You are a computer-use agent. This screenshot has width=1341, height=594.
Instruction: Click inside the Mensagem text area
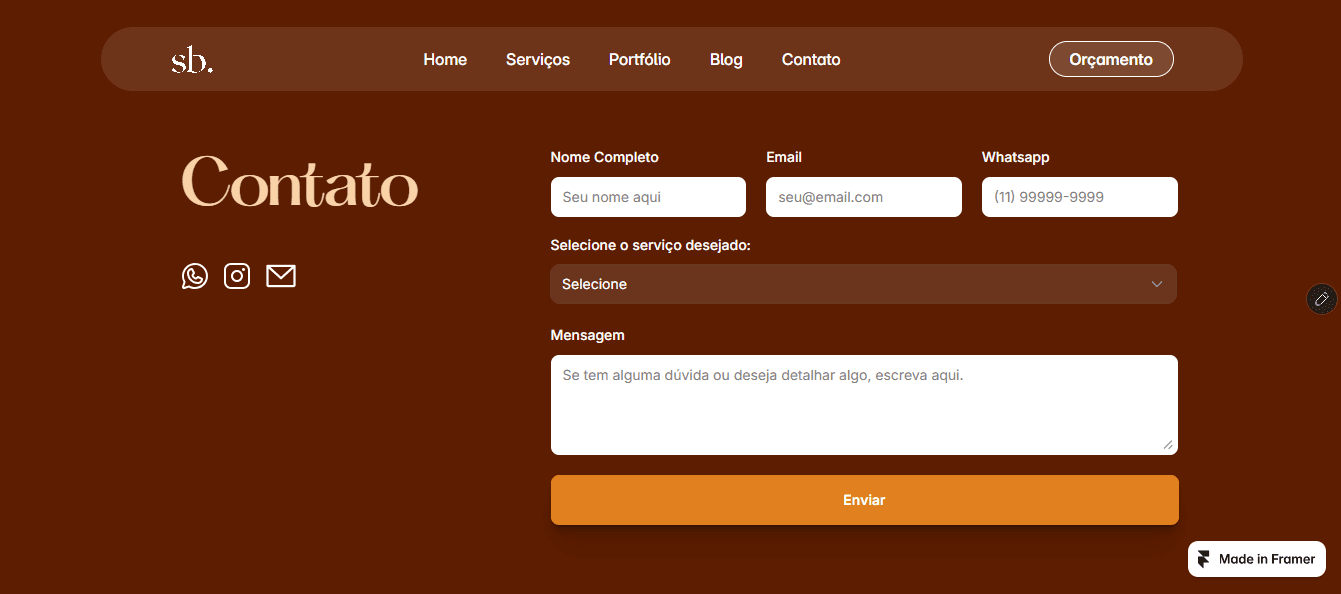(864, 405)
